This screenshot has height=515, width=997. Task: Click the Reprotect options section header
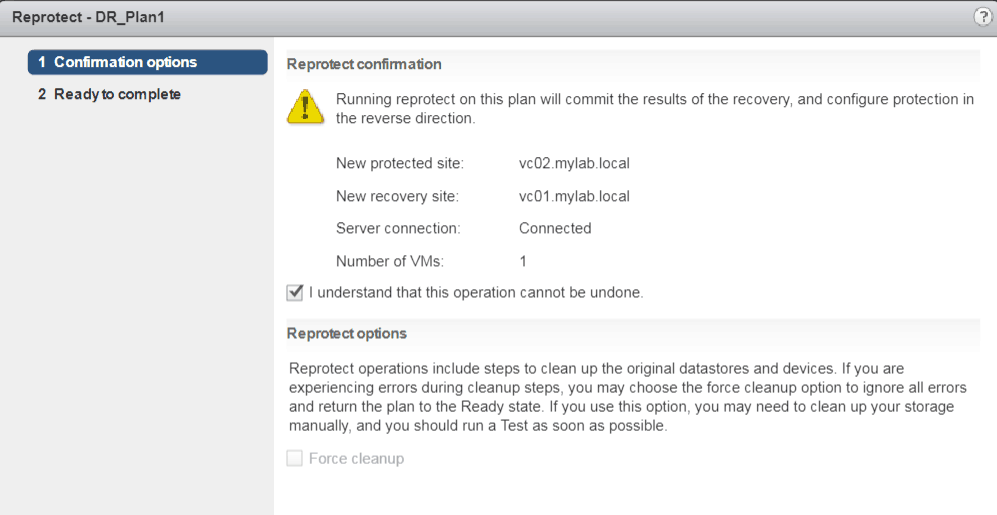346,333
